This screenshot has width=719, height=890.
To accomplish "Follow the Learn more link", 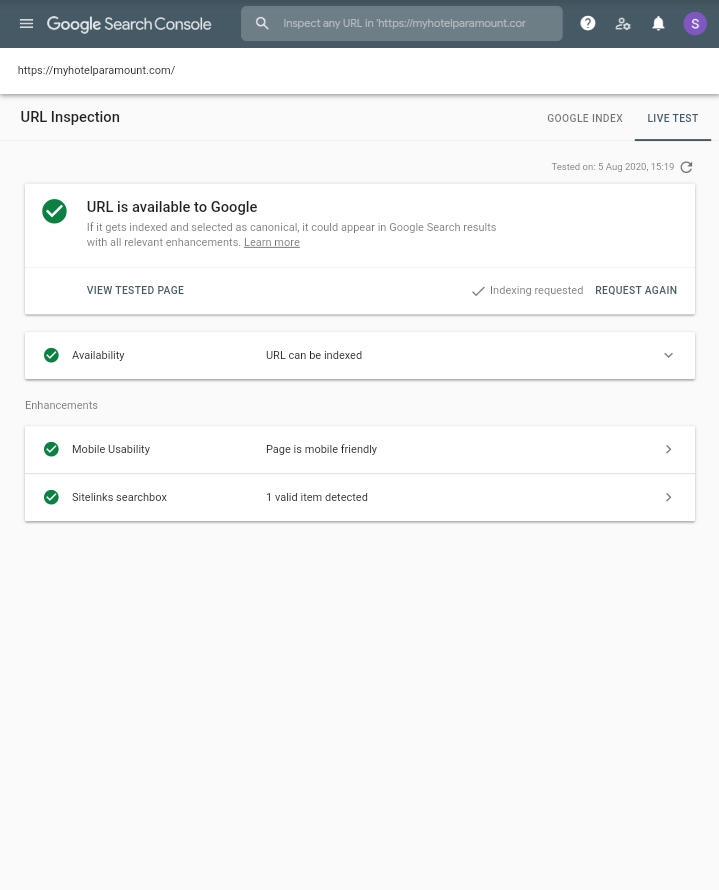I will tap(272, 242).
